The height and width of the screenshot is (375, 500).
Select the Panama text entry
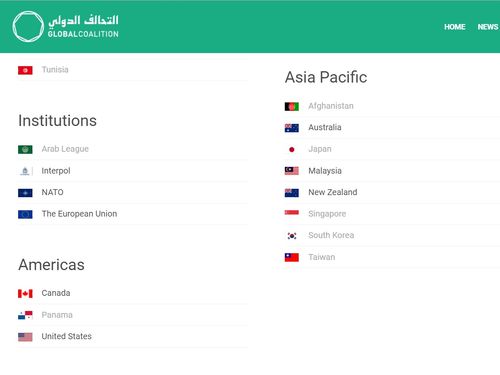57,315
